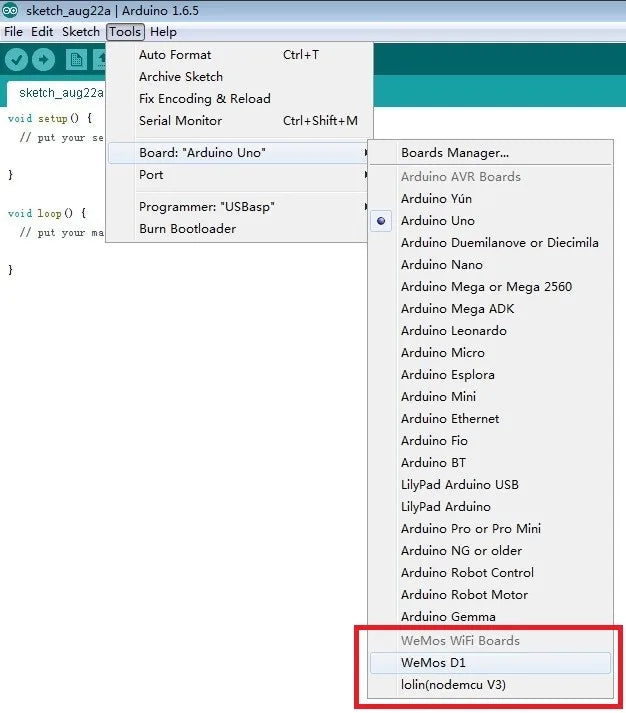626x713 pixels.
Task: Open the Edit menu
Action: [42, 32]
